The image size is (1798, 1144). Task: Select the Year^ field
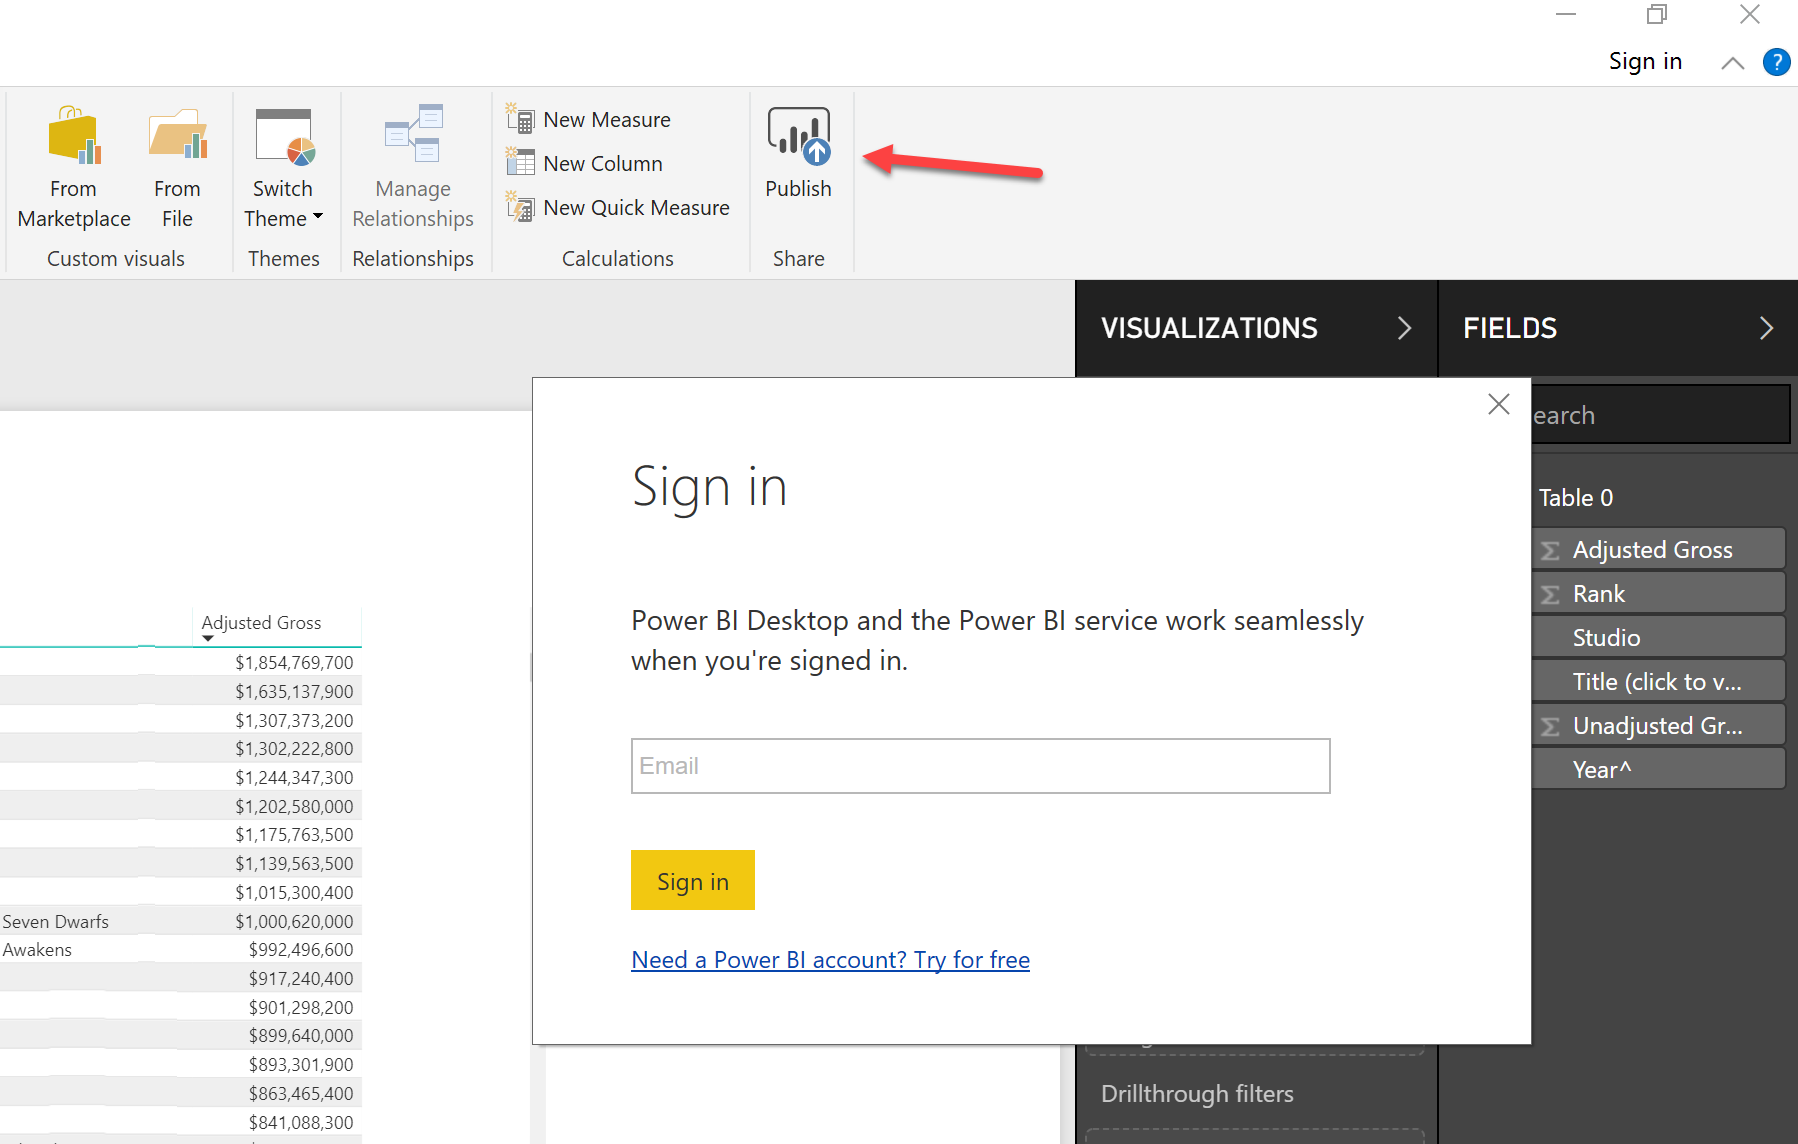coord(1659,769)
